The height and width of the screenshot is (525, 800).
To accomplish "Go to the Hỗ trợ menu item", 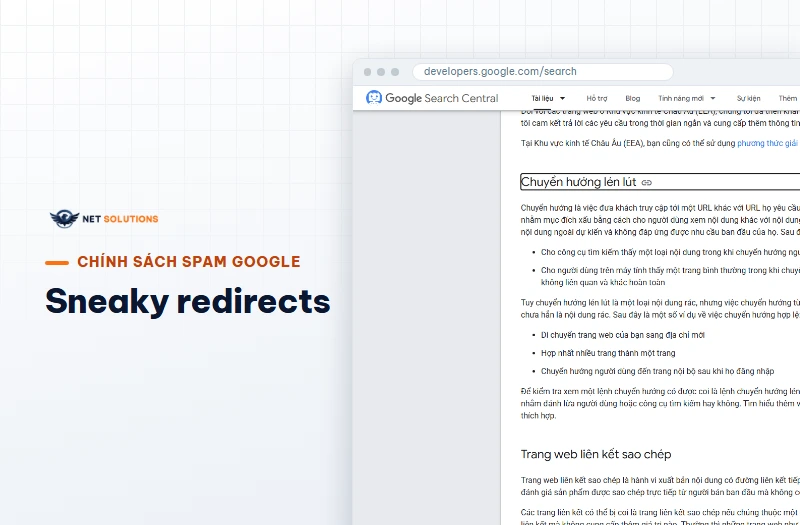I will pyautogui.click(x=596, y=98).
